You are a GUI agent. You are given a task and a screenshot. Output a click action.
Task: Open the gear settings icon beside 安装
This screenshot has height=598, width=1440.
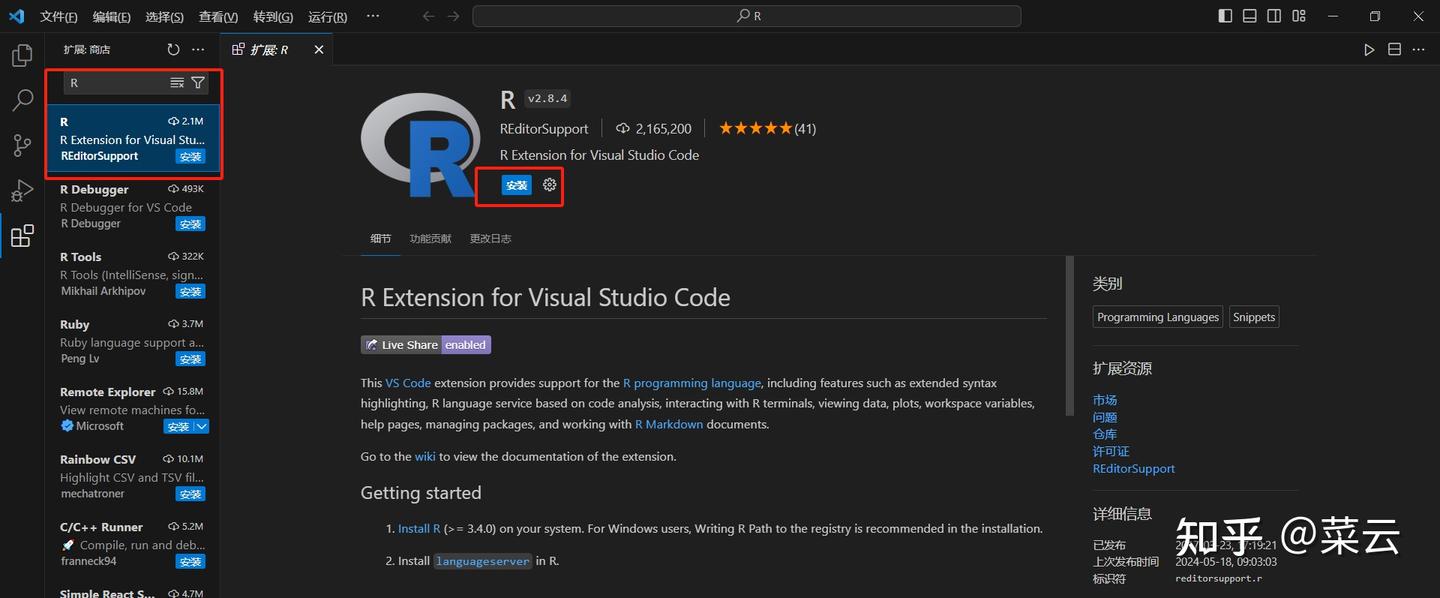point(549,184)
